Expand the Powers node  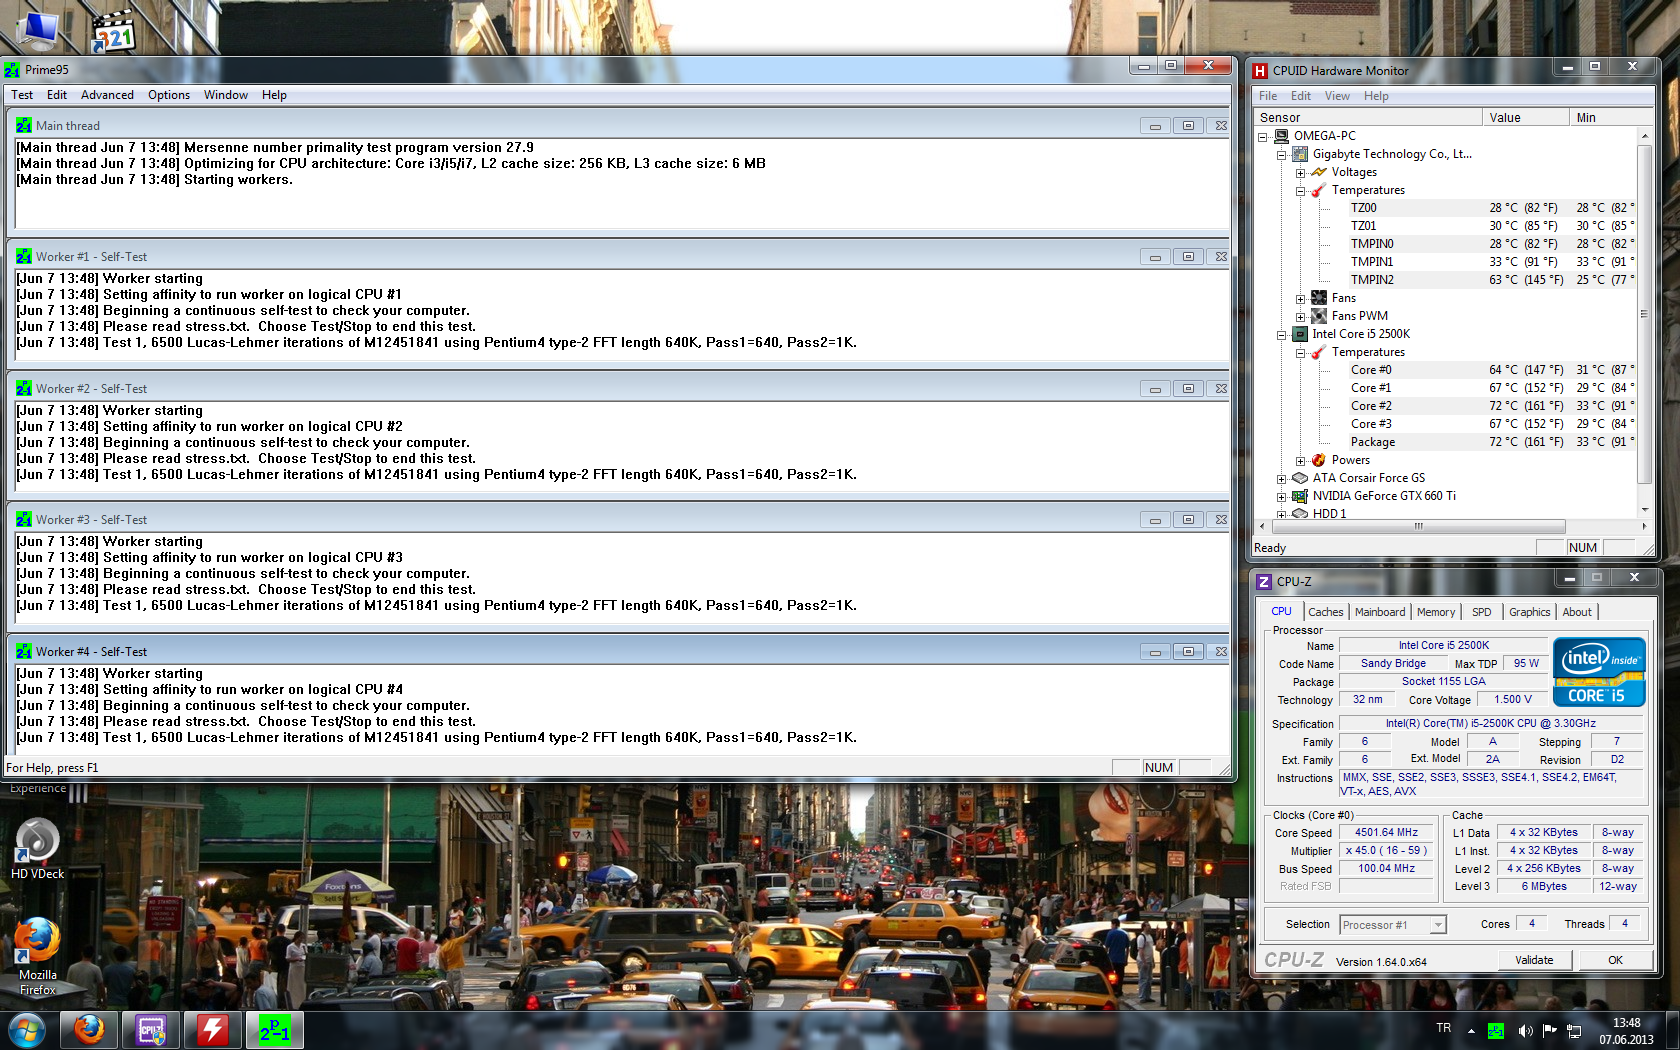tap(1301, 461)
